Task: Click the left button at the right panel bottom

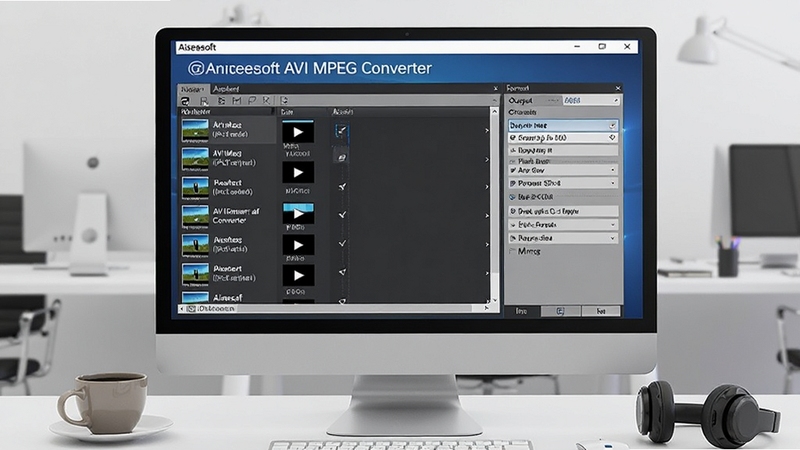Action: [x=521, y=311]
